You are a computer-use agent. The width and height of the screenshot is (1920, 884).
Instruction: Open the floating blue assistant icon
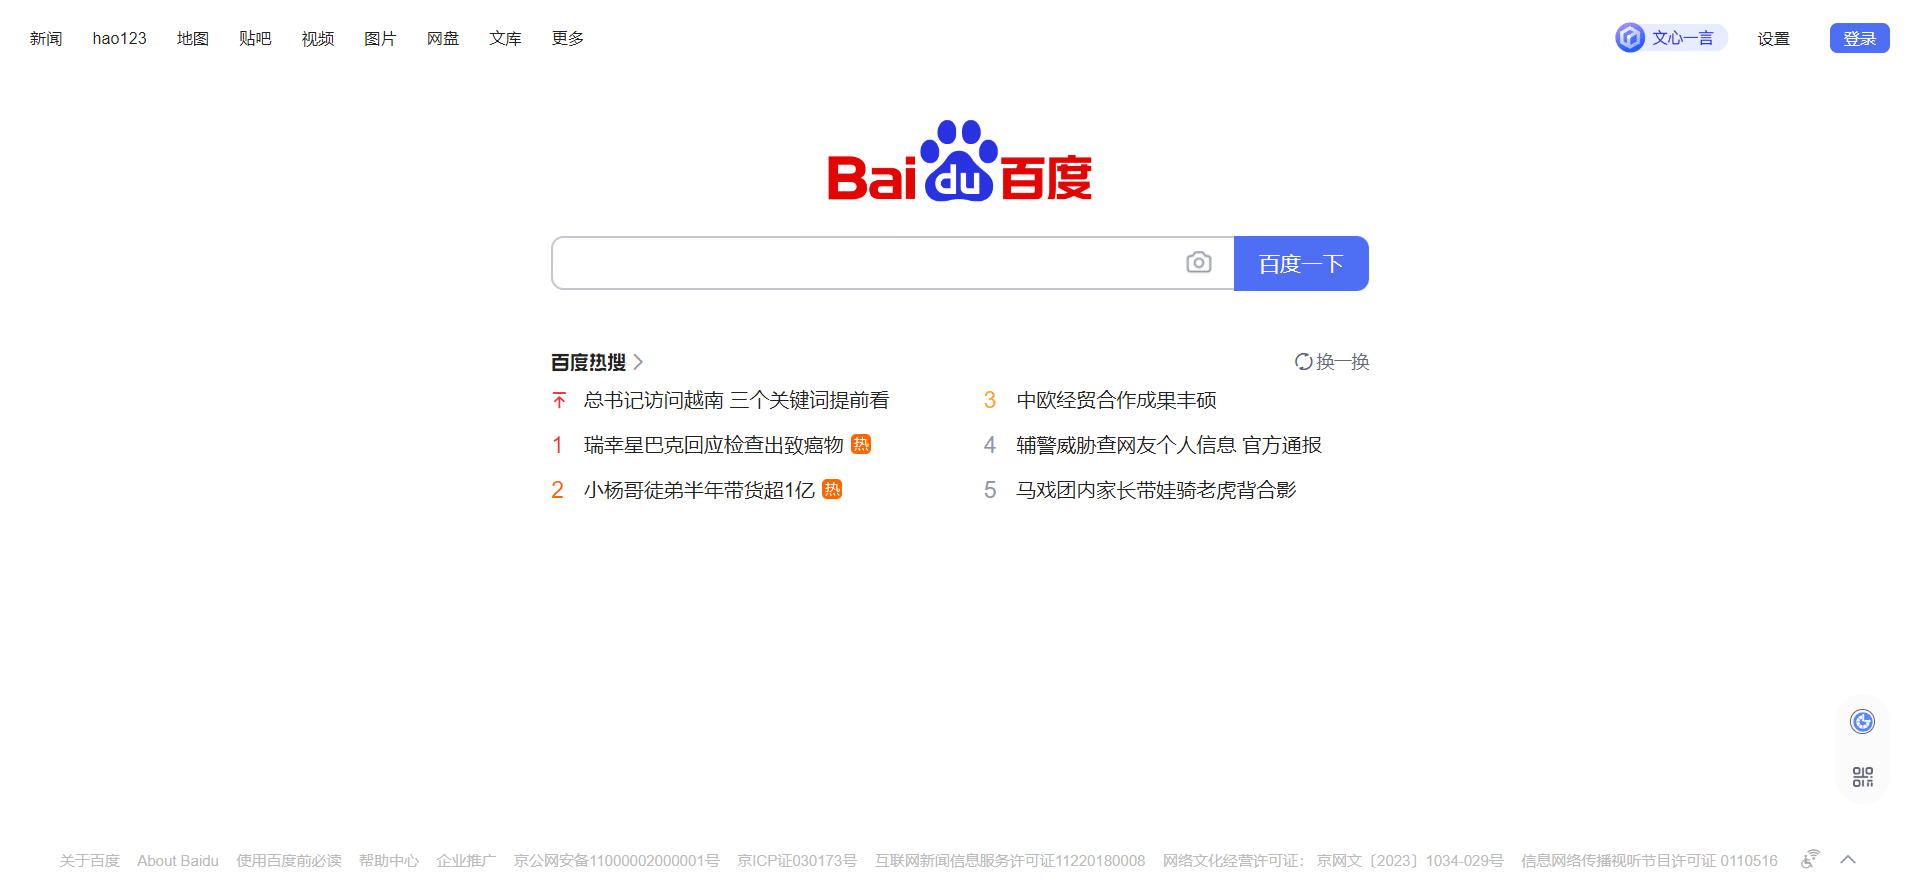point(1862,722)
